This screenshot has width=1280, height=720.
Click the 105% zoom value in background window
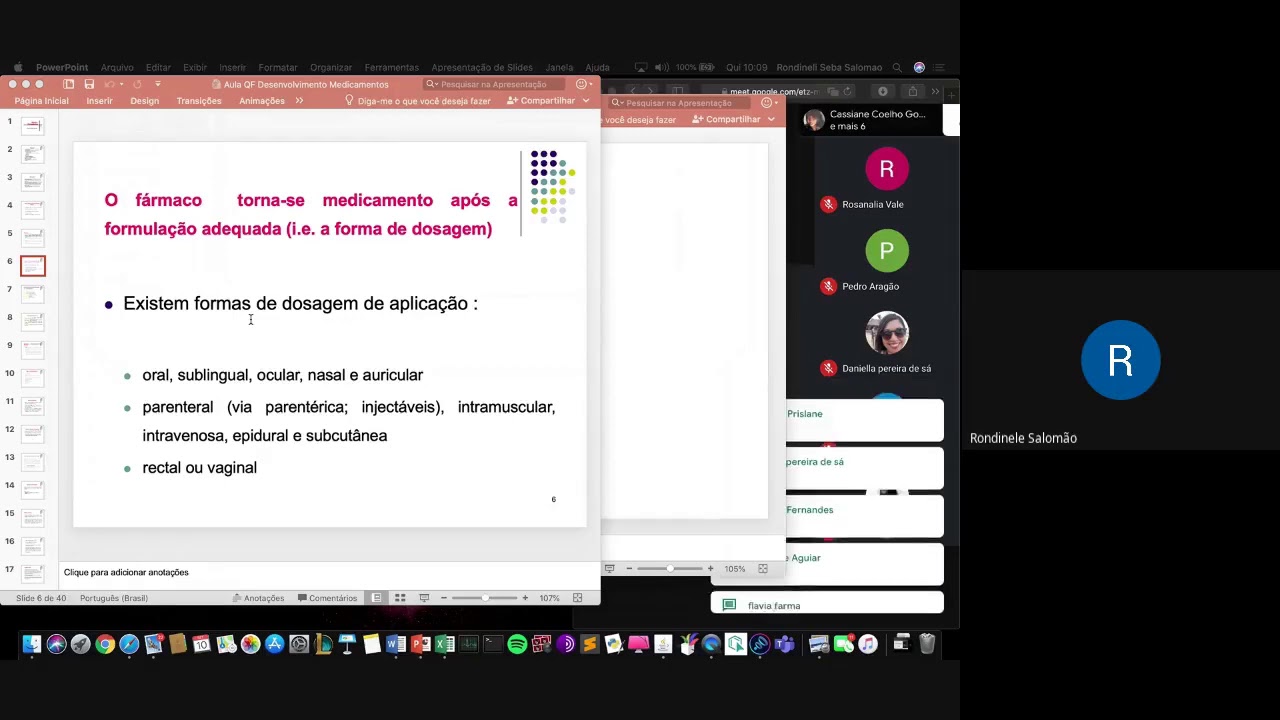(x=735, y=569)
